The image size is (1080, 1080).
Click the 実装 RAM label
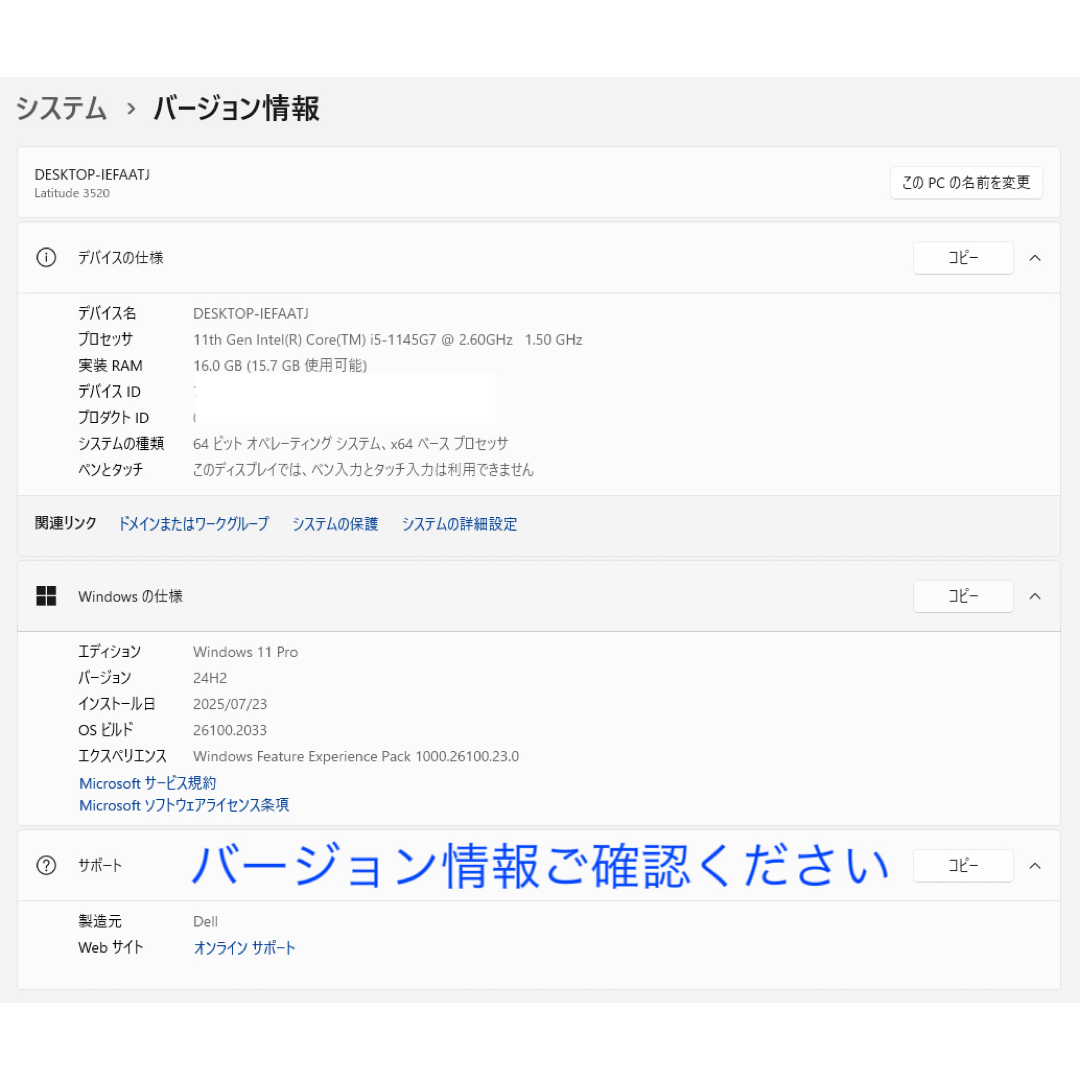coord(110,365)
